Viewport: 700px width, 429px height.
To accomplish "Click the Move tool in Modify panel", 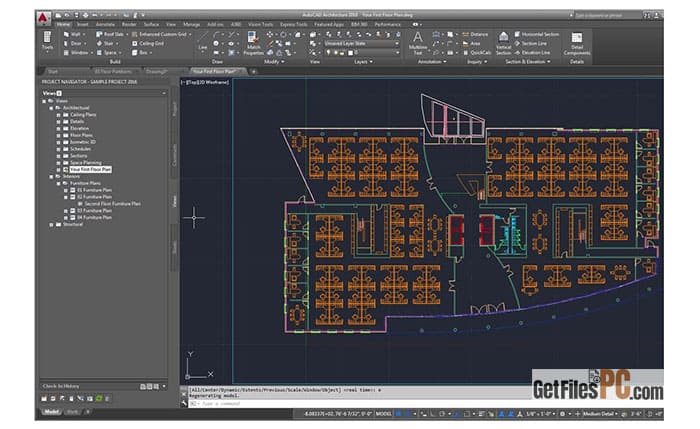I will (270, 34).
